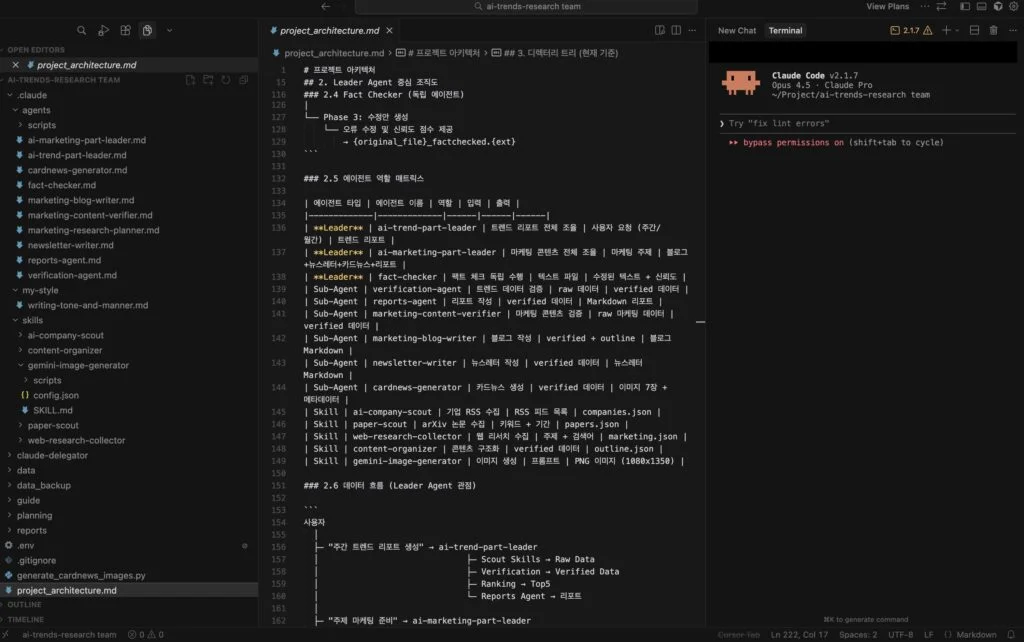Open the Run and Debug view
The image size is (1024, 642).
[103, 30]
